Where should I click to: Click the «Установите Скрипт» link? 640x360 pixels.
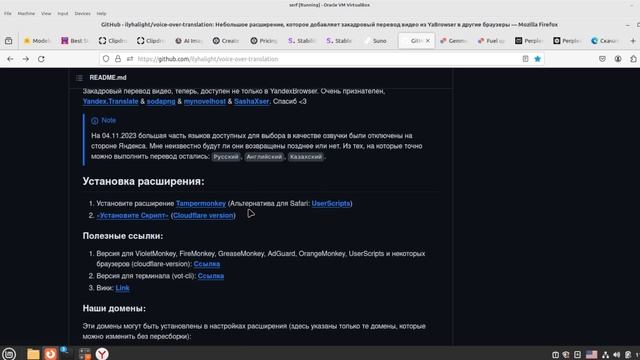click(132, 215)
